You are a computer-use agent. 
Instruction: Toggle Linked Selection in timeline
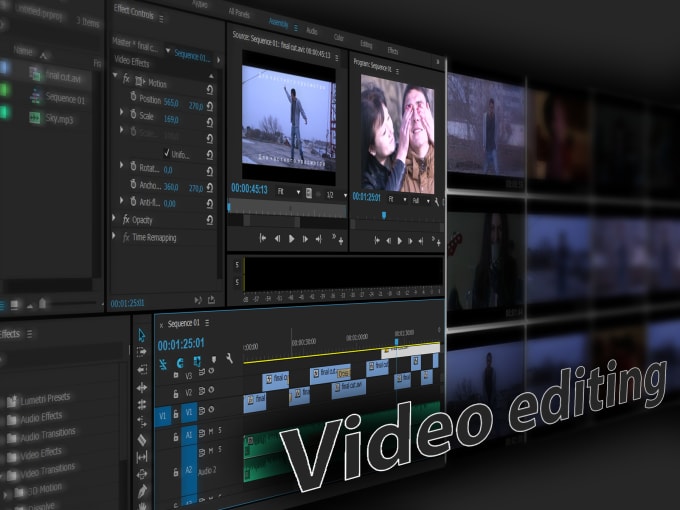[197, 361]
